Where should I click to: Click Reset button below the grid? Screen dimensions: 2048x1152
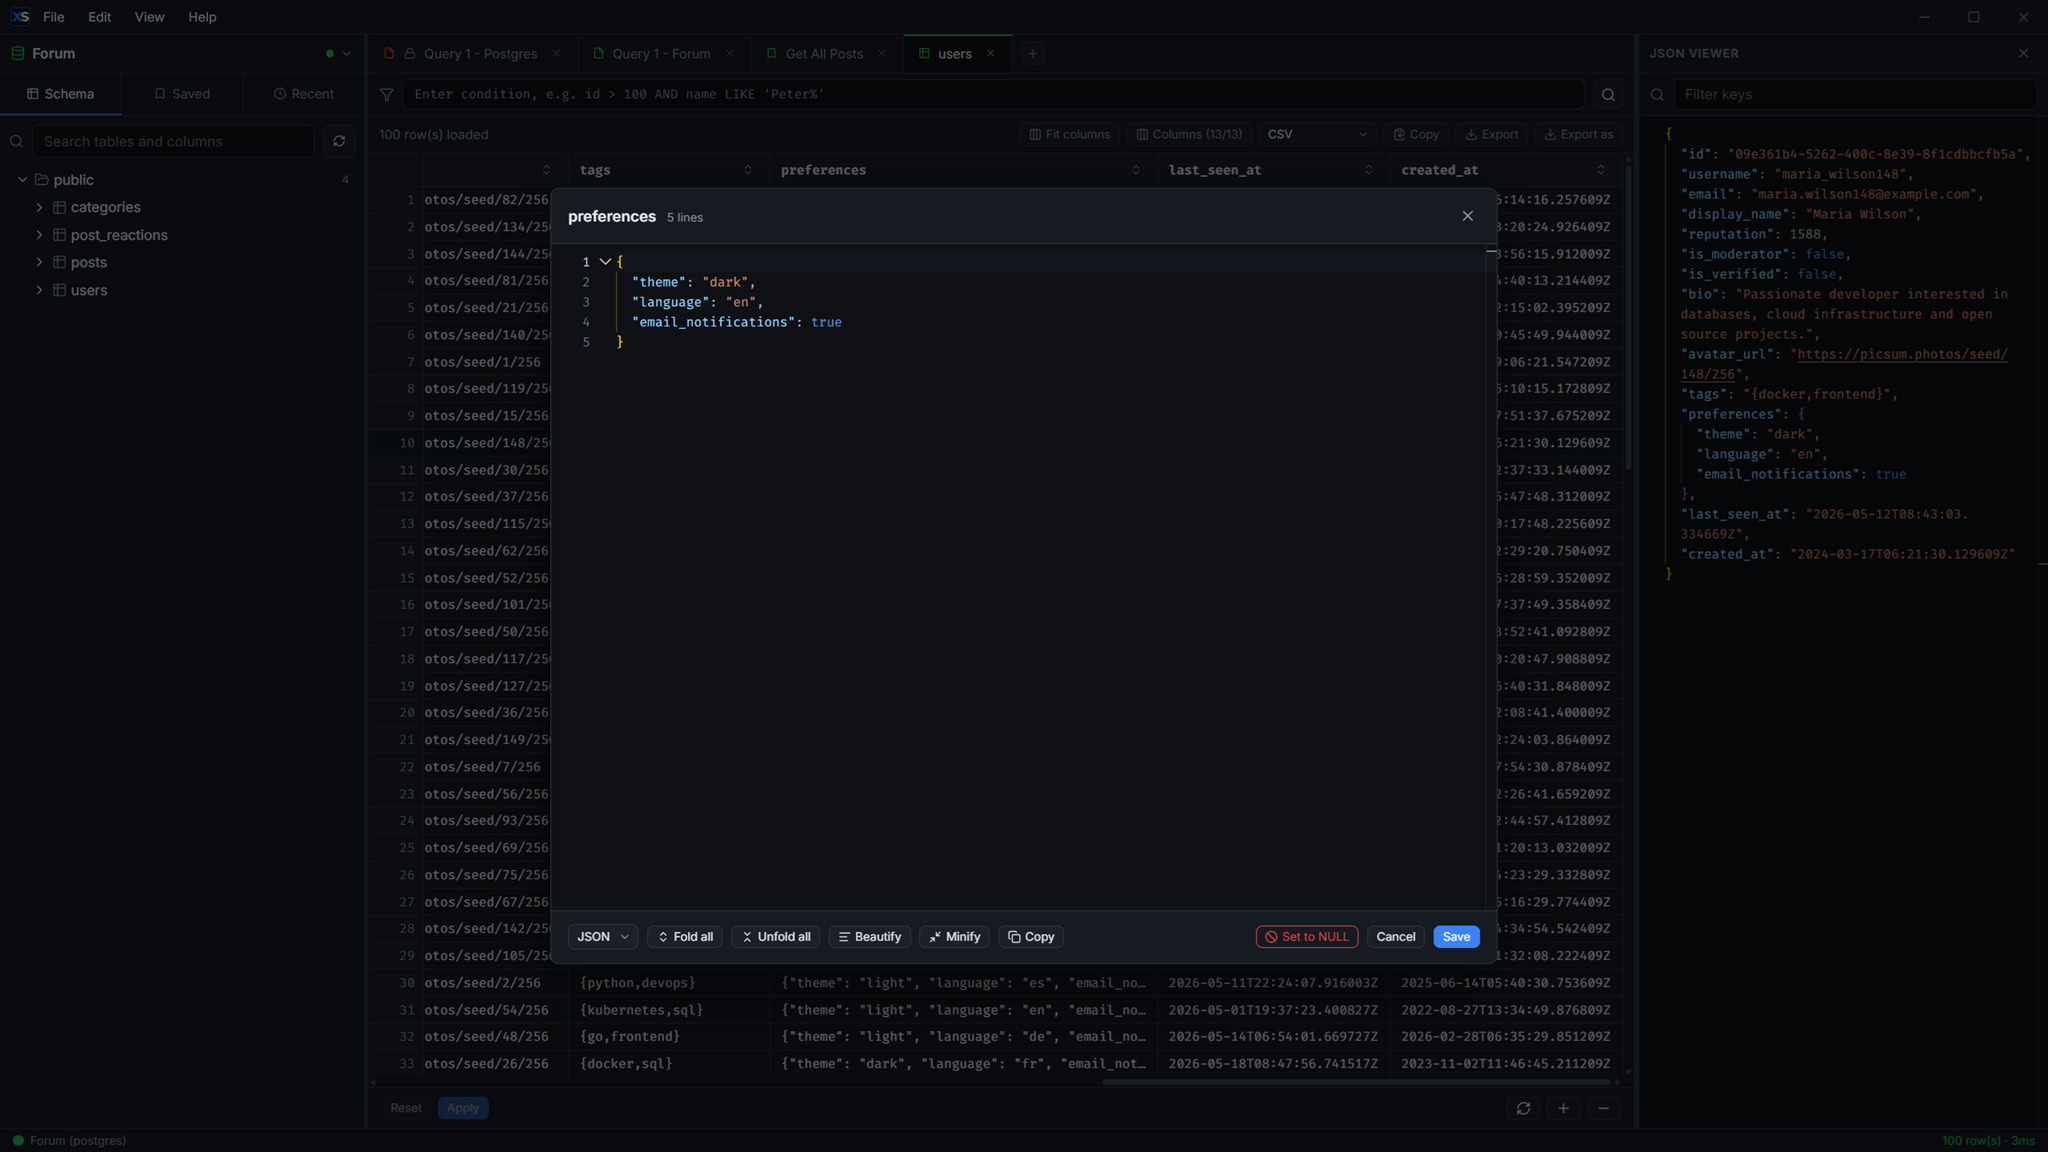pyautogui.click(x=406, y=1108)
